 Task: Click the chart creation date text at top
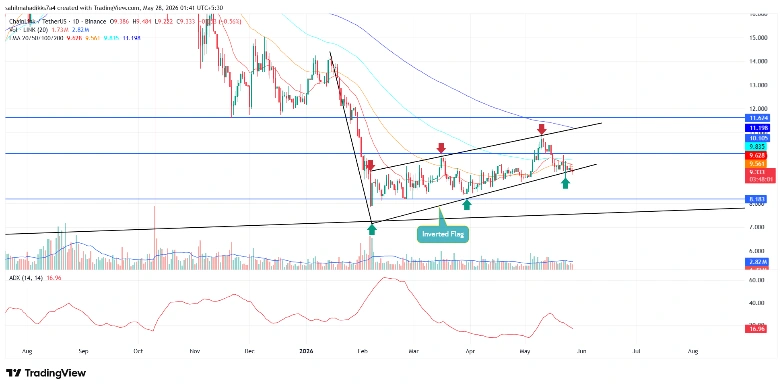(113, 7)
